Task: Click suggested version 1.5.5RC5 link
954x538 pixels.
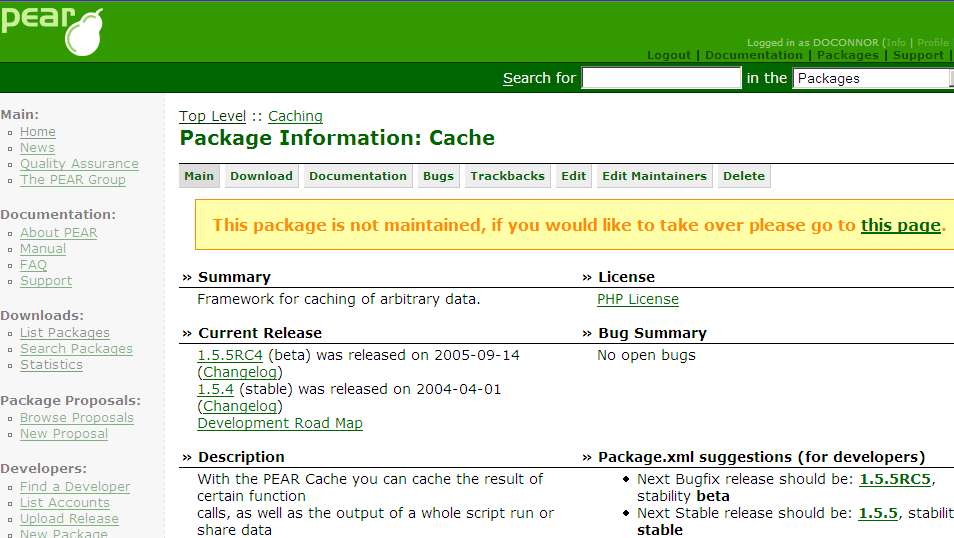Action: [895, 480]
